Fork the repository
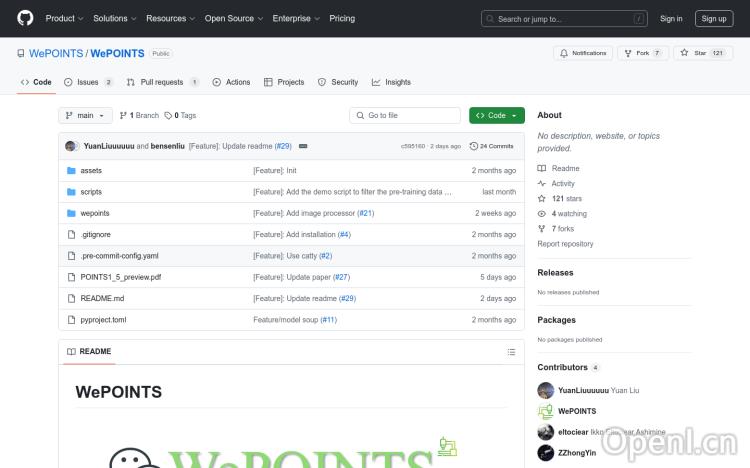 (643, 53)
